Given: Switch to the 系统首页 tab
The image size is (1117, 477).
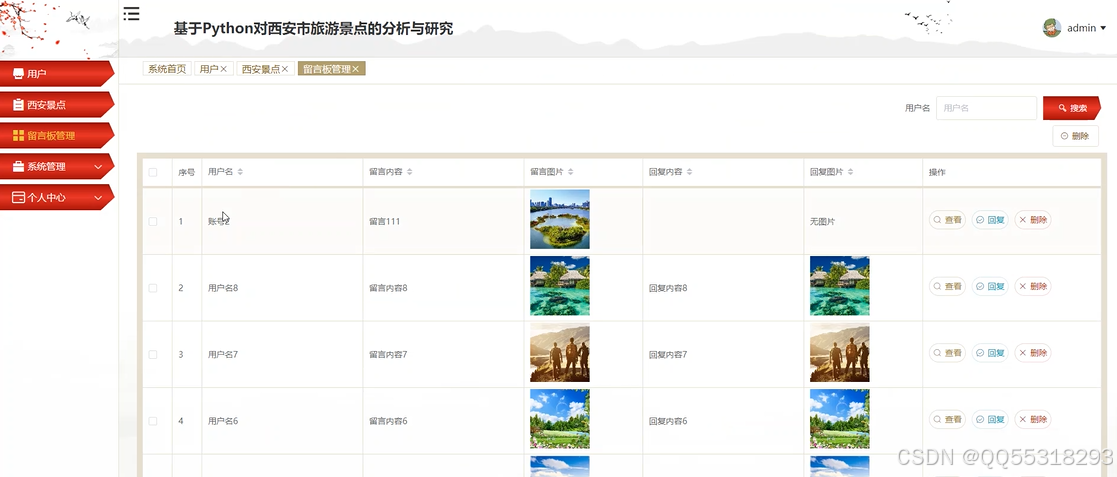Looking at the screenshot, I should (167, 69).
